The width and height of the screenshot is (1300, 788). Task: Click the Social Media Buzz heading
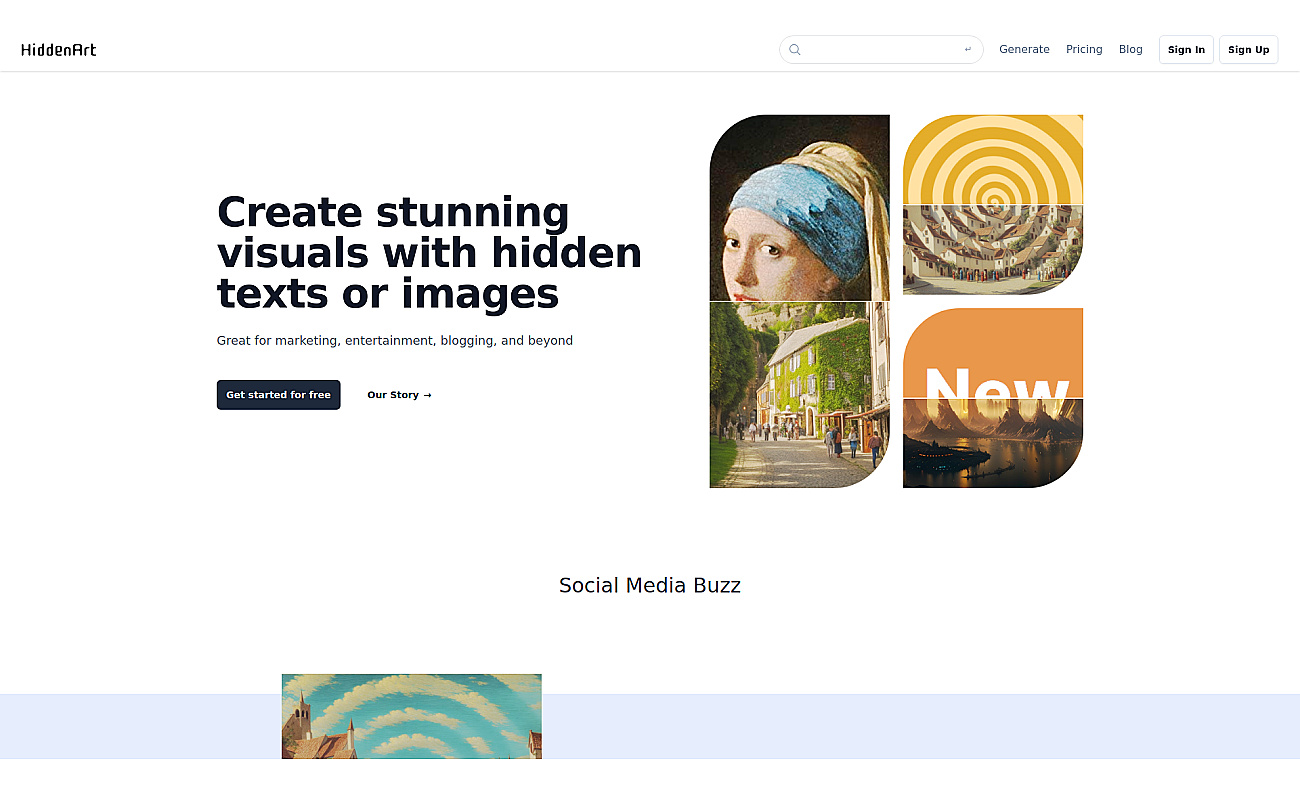click(x=650, y=586)
